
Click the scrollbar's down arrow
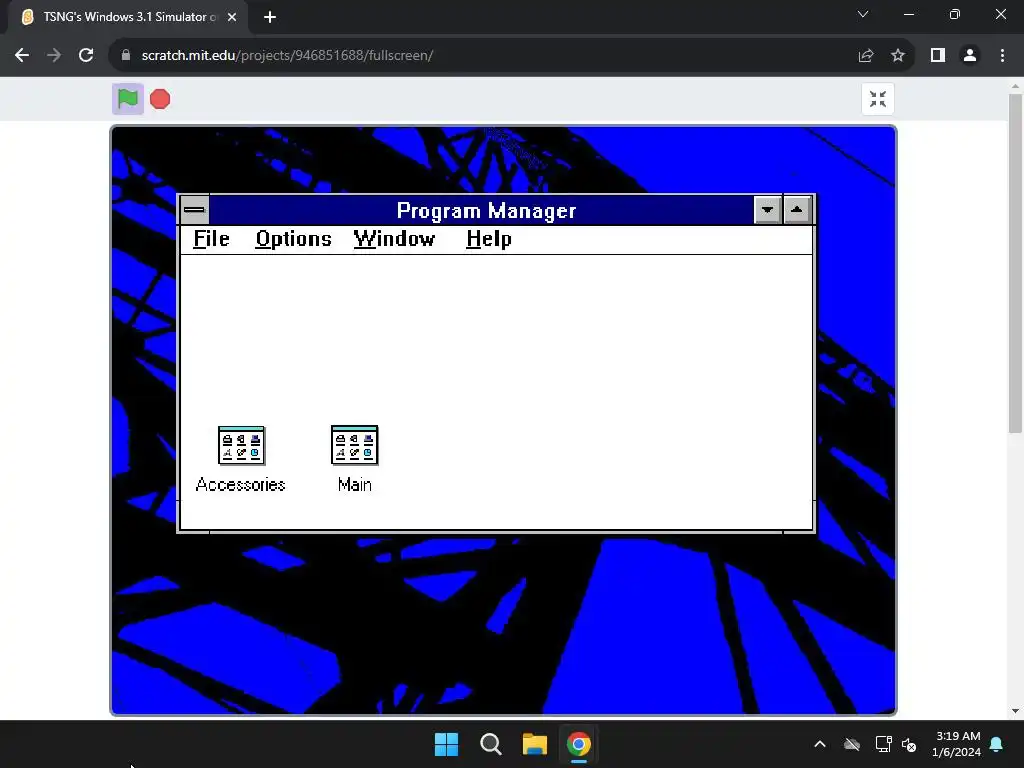[1015, 711]
